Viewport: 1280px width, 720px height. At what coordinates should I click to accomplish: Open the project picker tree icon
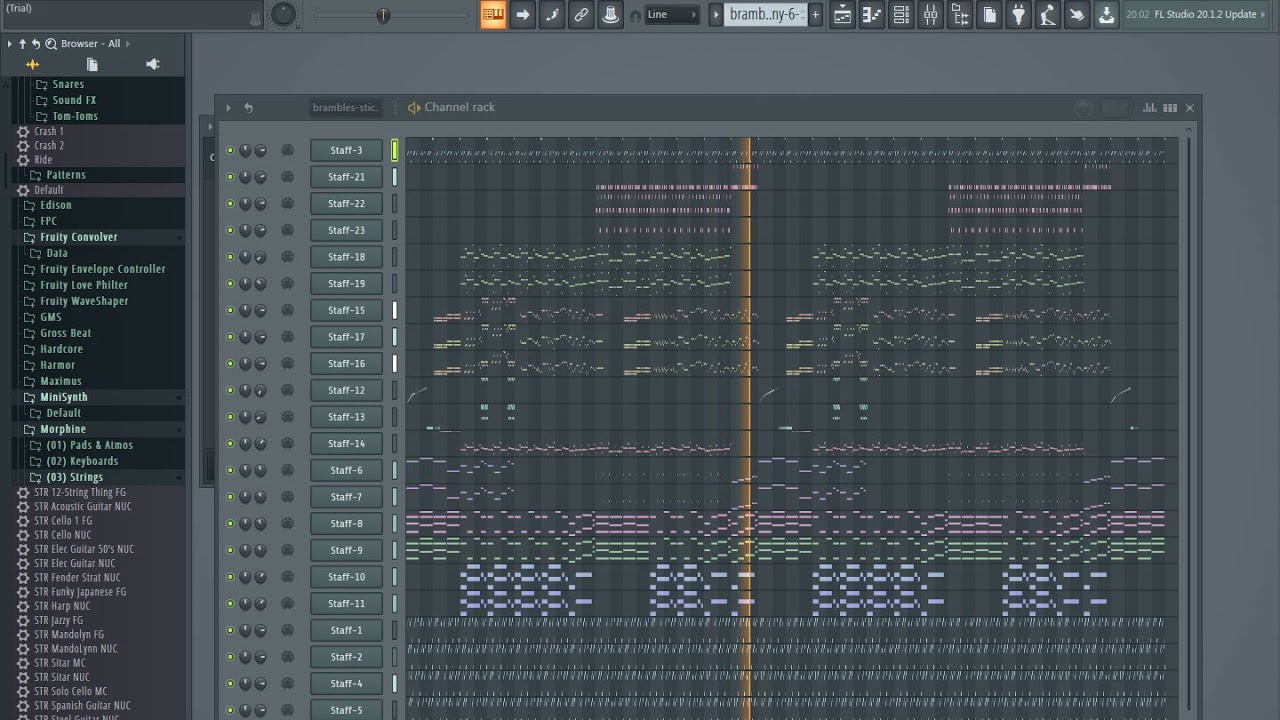click(x=960, y=14)
